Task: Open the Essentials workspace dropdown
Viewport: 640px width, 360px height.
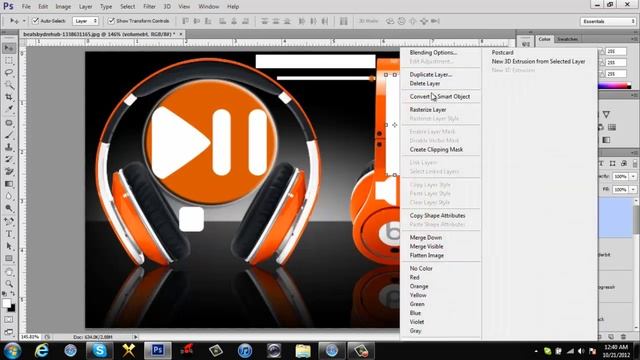Action: 608,21
